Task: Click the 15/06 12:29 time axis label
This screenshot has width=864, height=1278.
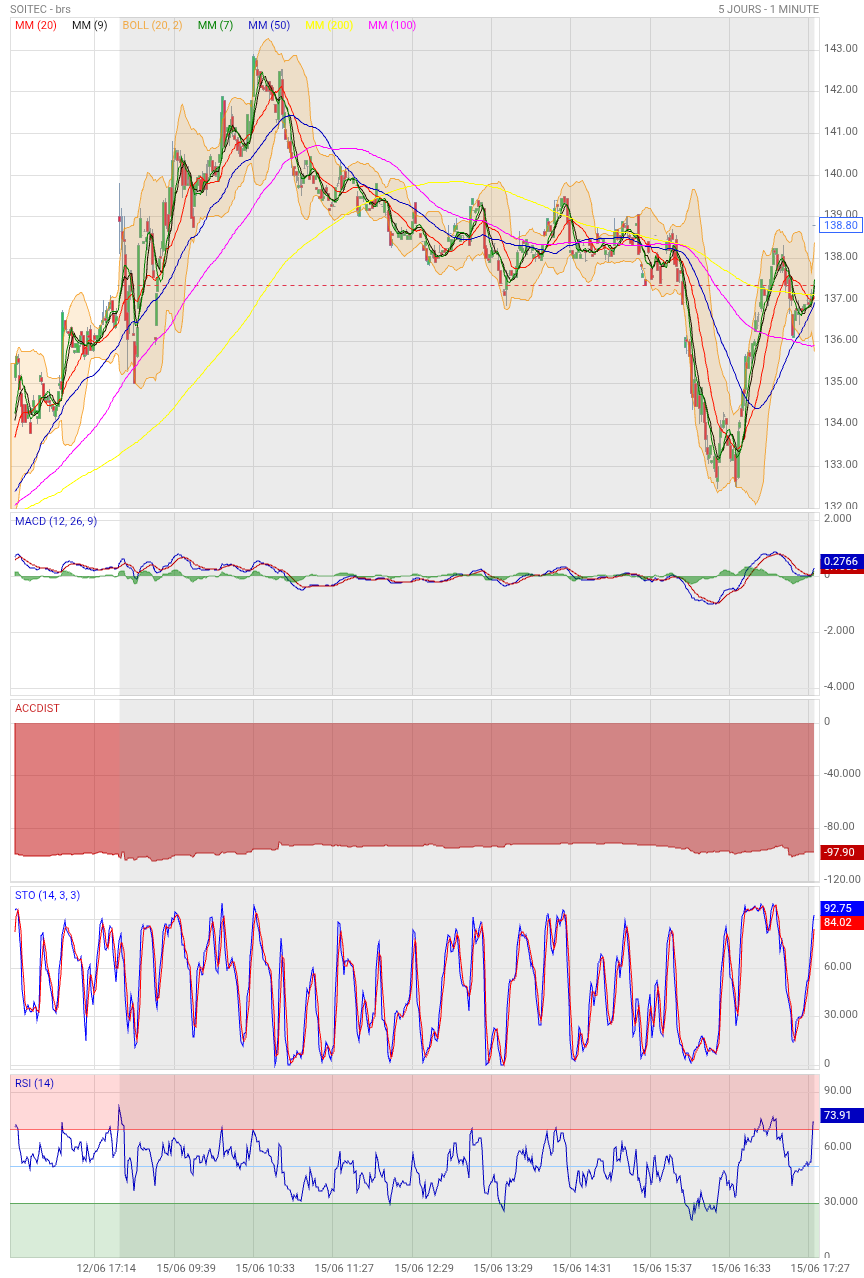Action: pyautogui.click(x=424, y=1268)
